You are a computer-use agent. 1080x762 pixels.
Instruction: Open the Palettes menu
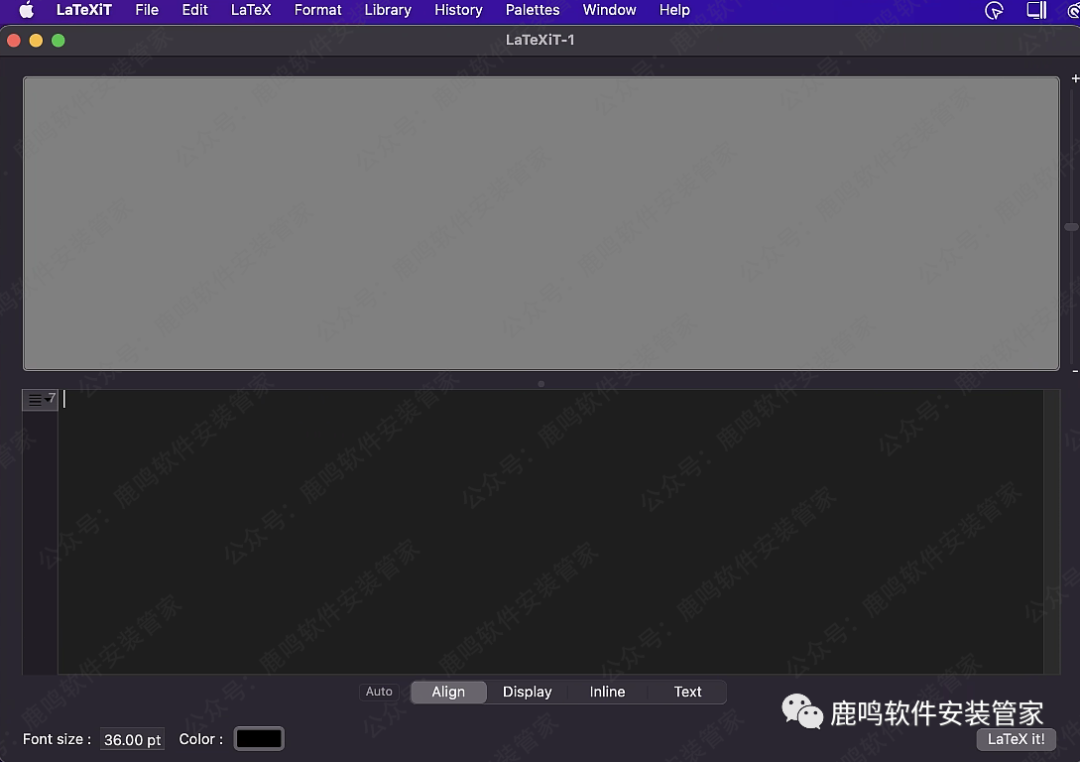532,10
